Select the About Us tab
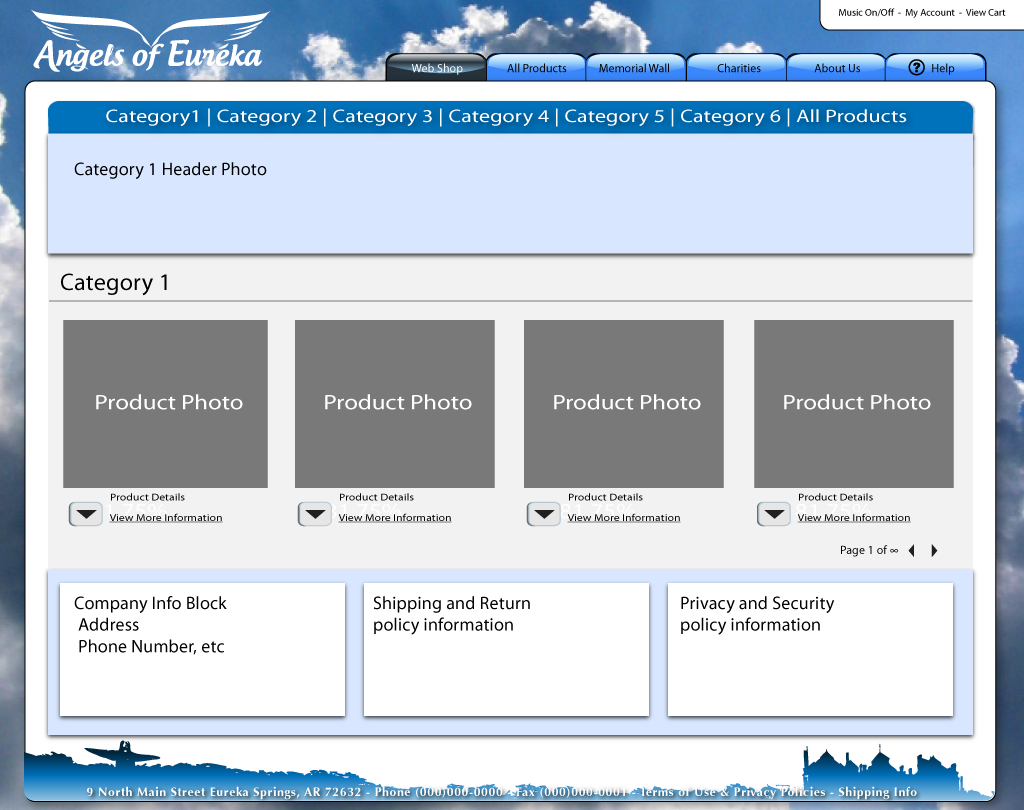The image size is (1024, 810). [x=836, y=67]
